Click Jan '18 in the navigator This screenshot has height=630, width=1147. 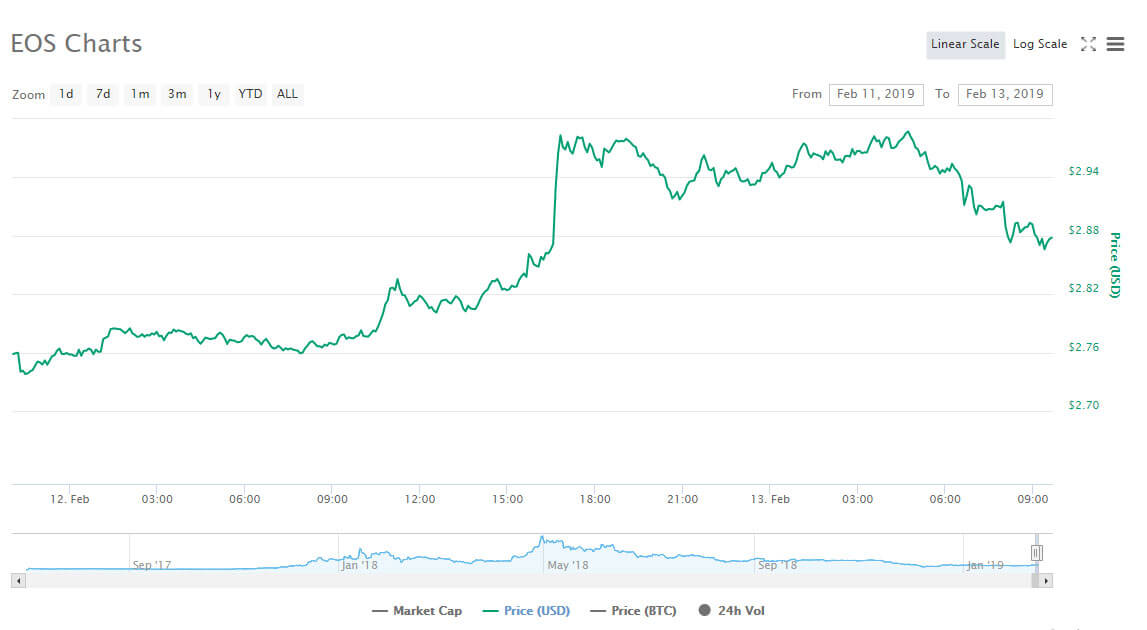pyautogui.click(x=359, y=565)
